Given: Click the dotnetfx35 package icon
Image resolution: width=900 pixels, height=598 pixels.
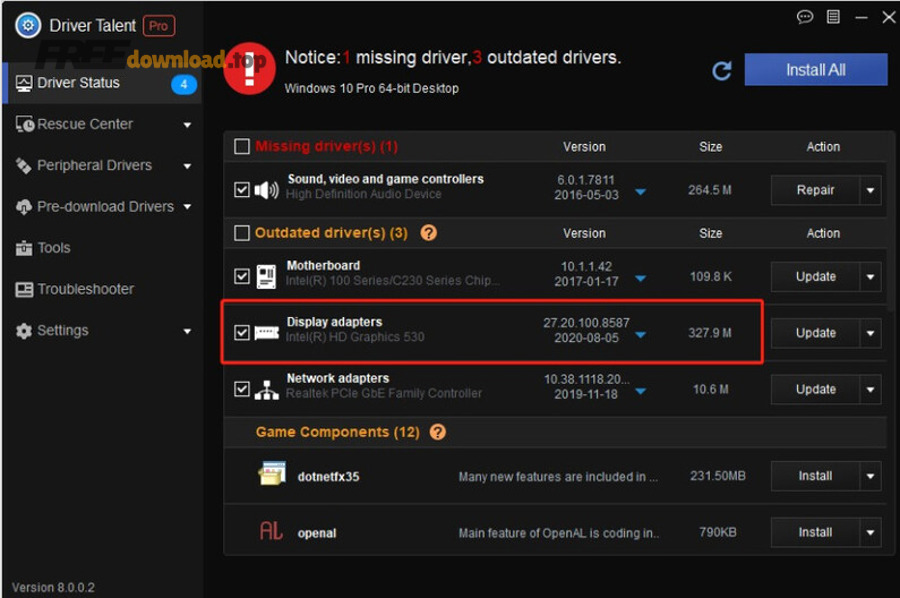Looking at the screenshot, I should (x=272, y=474).
